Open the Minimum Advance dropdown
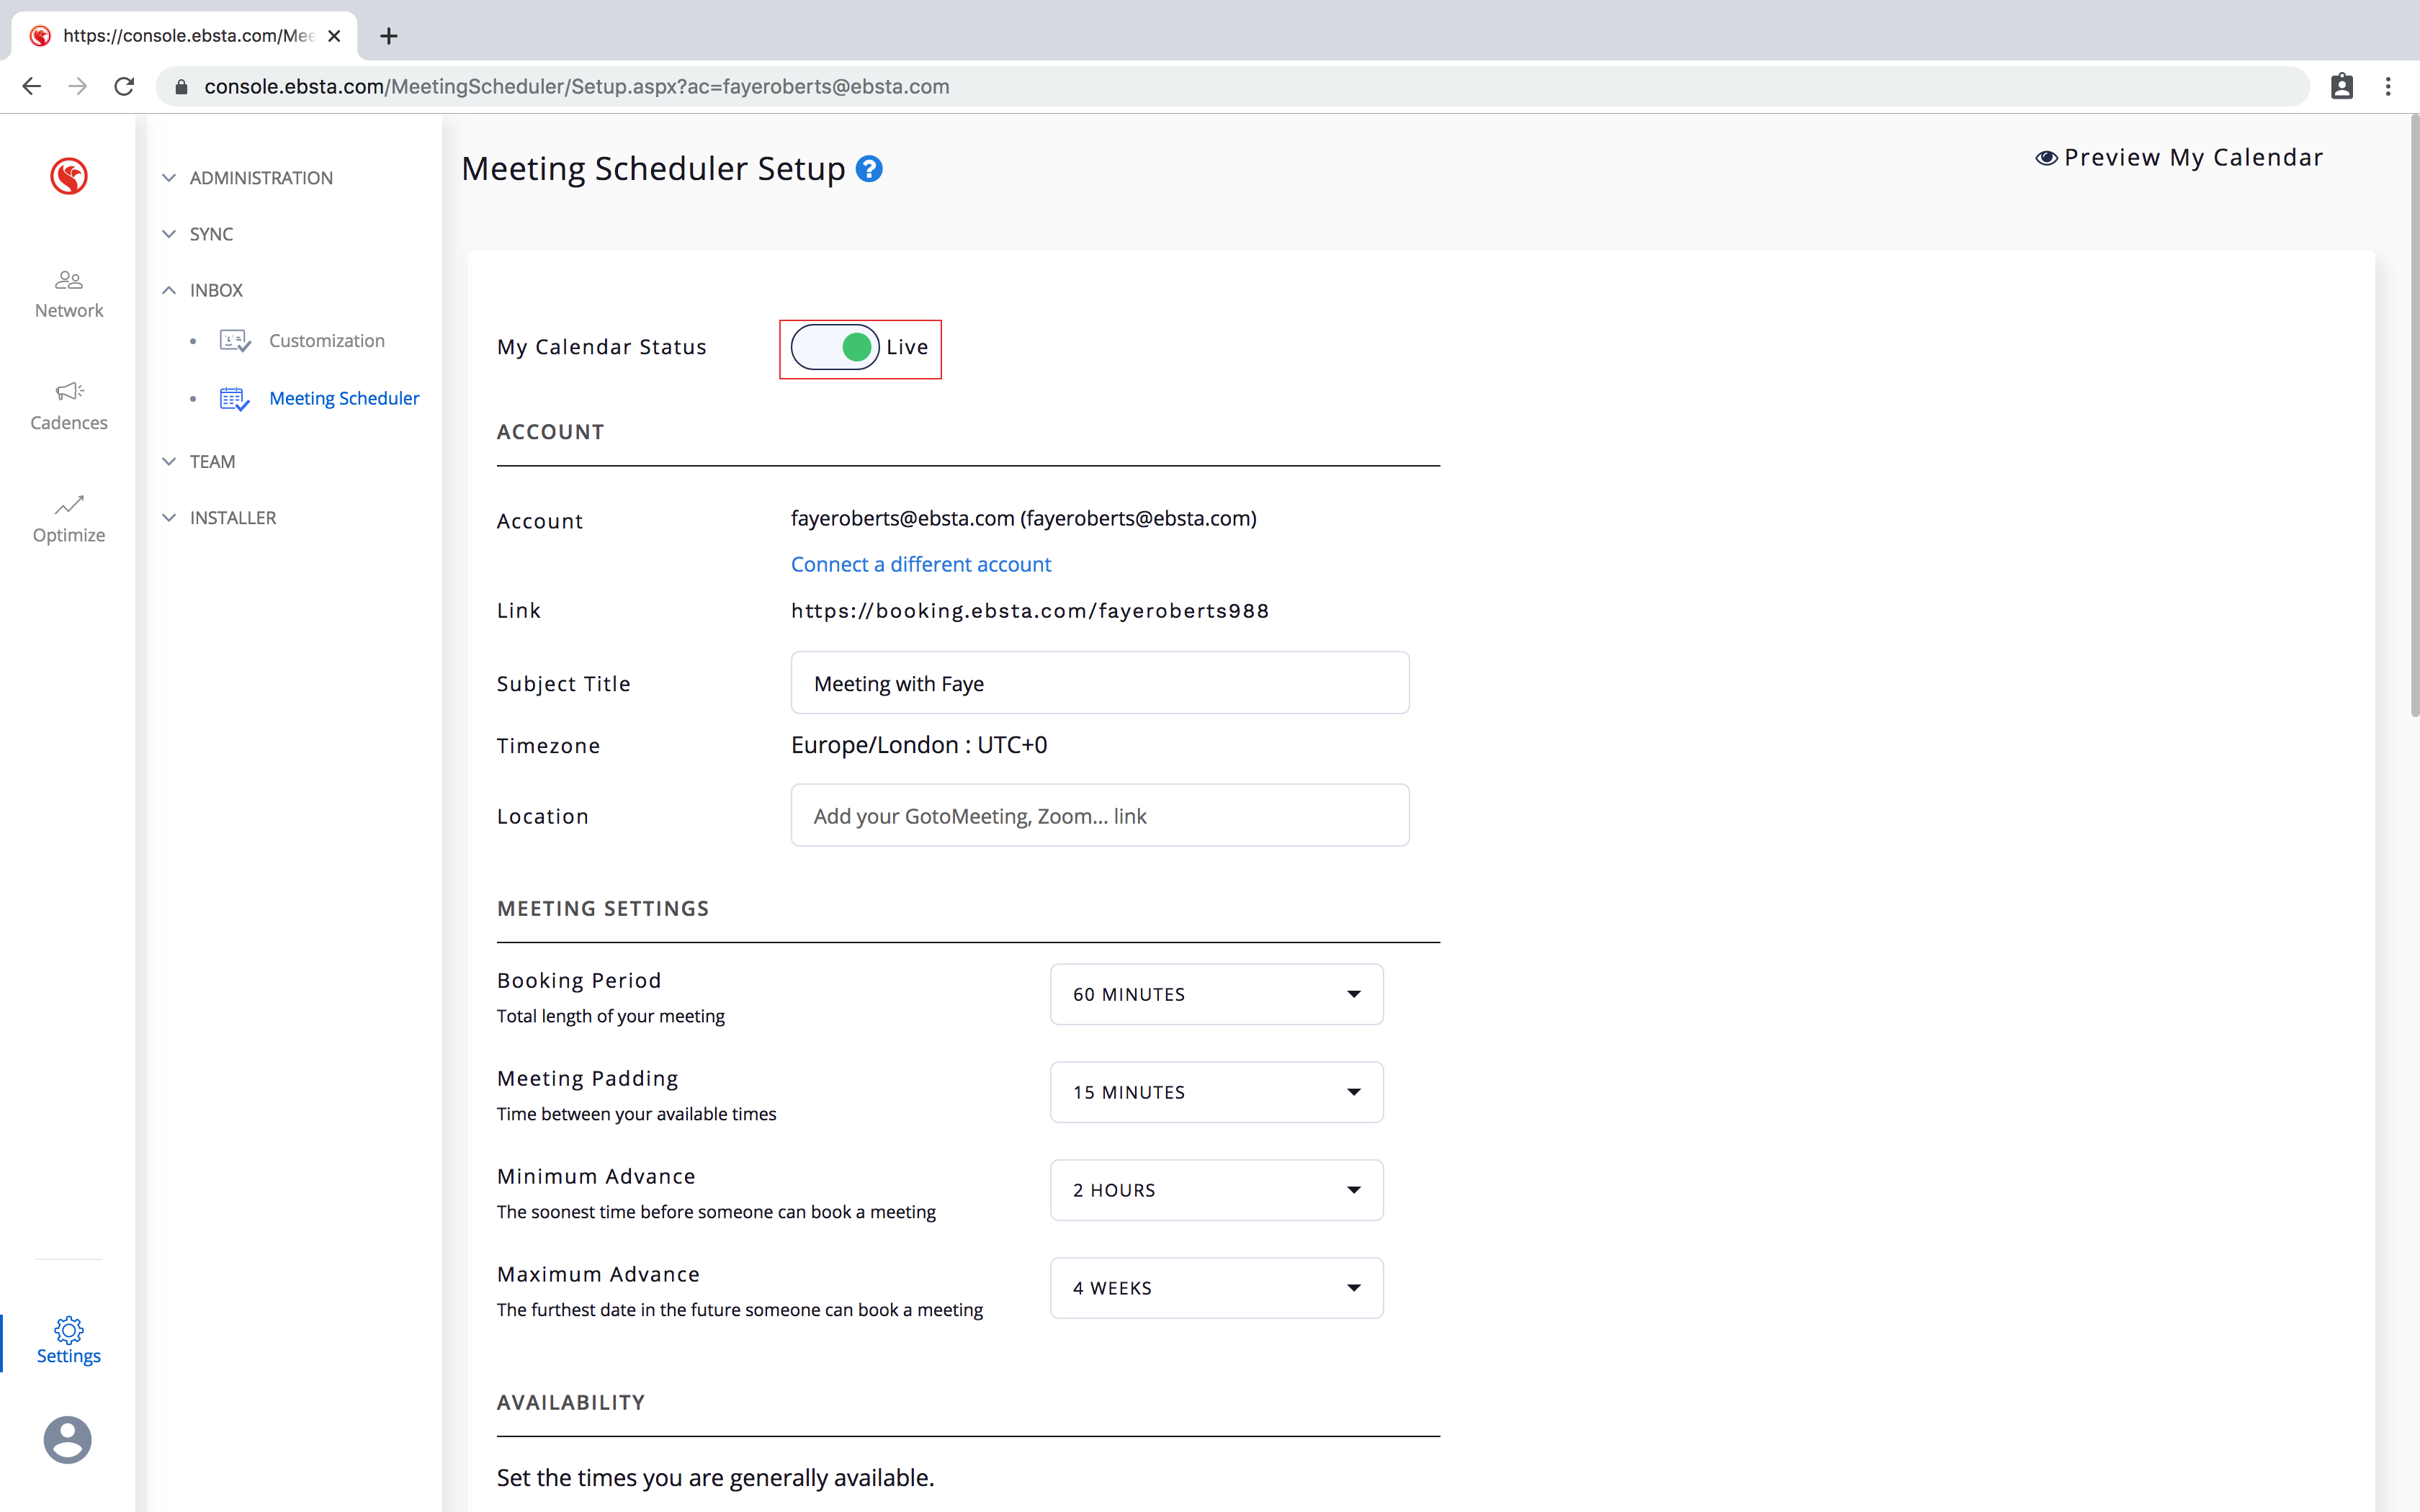This screenshot has height=1512, width=2420. coord(1216,1190)
